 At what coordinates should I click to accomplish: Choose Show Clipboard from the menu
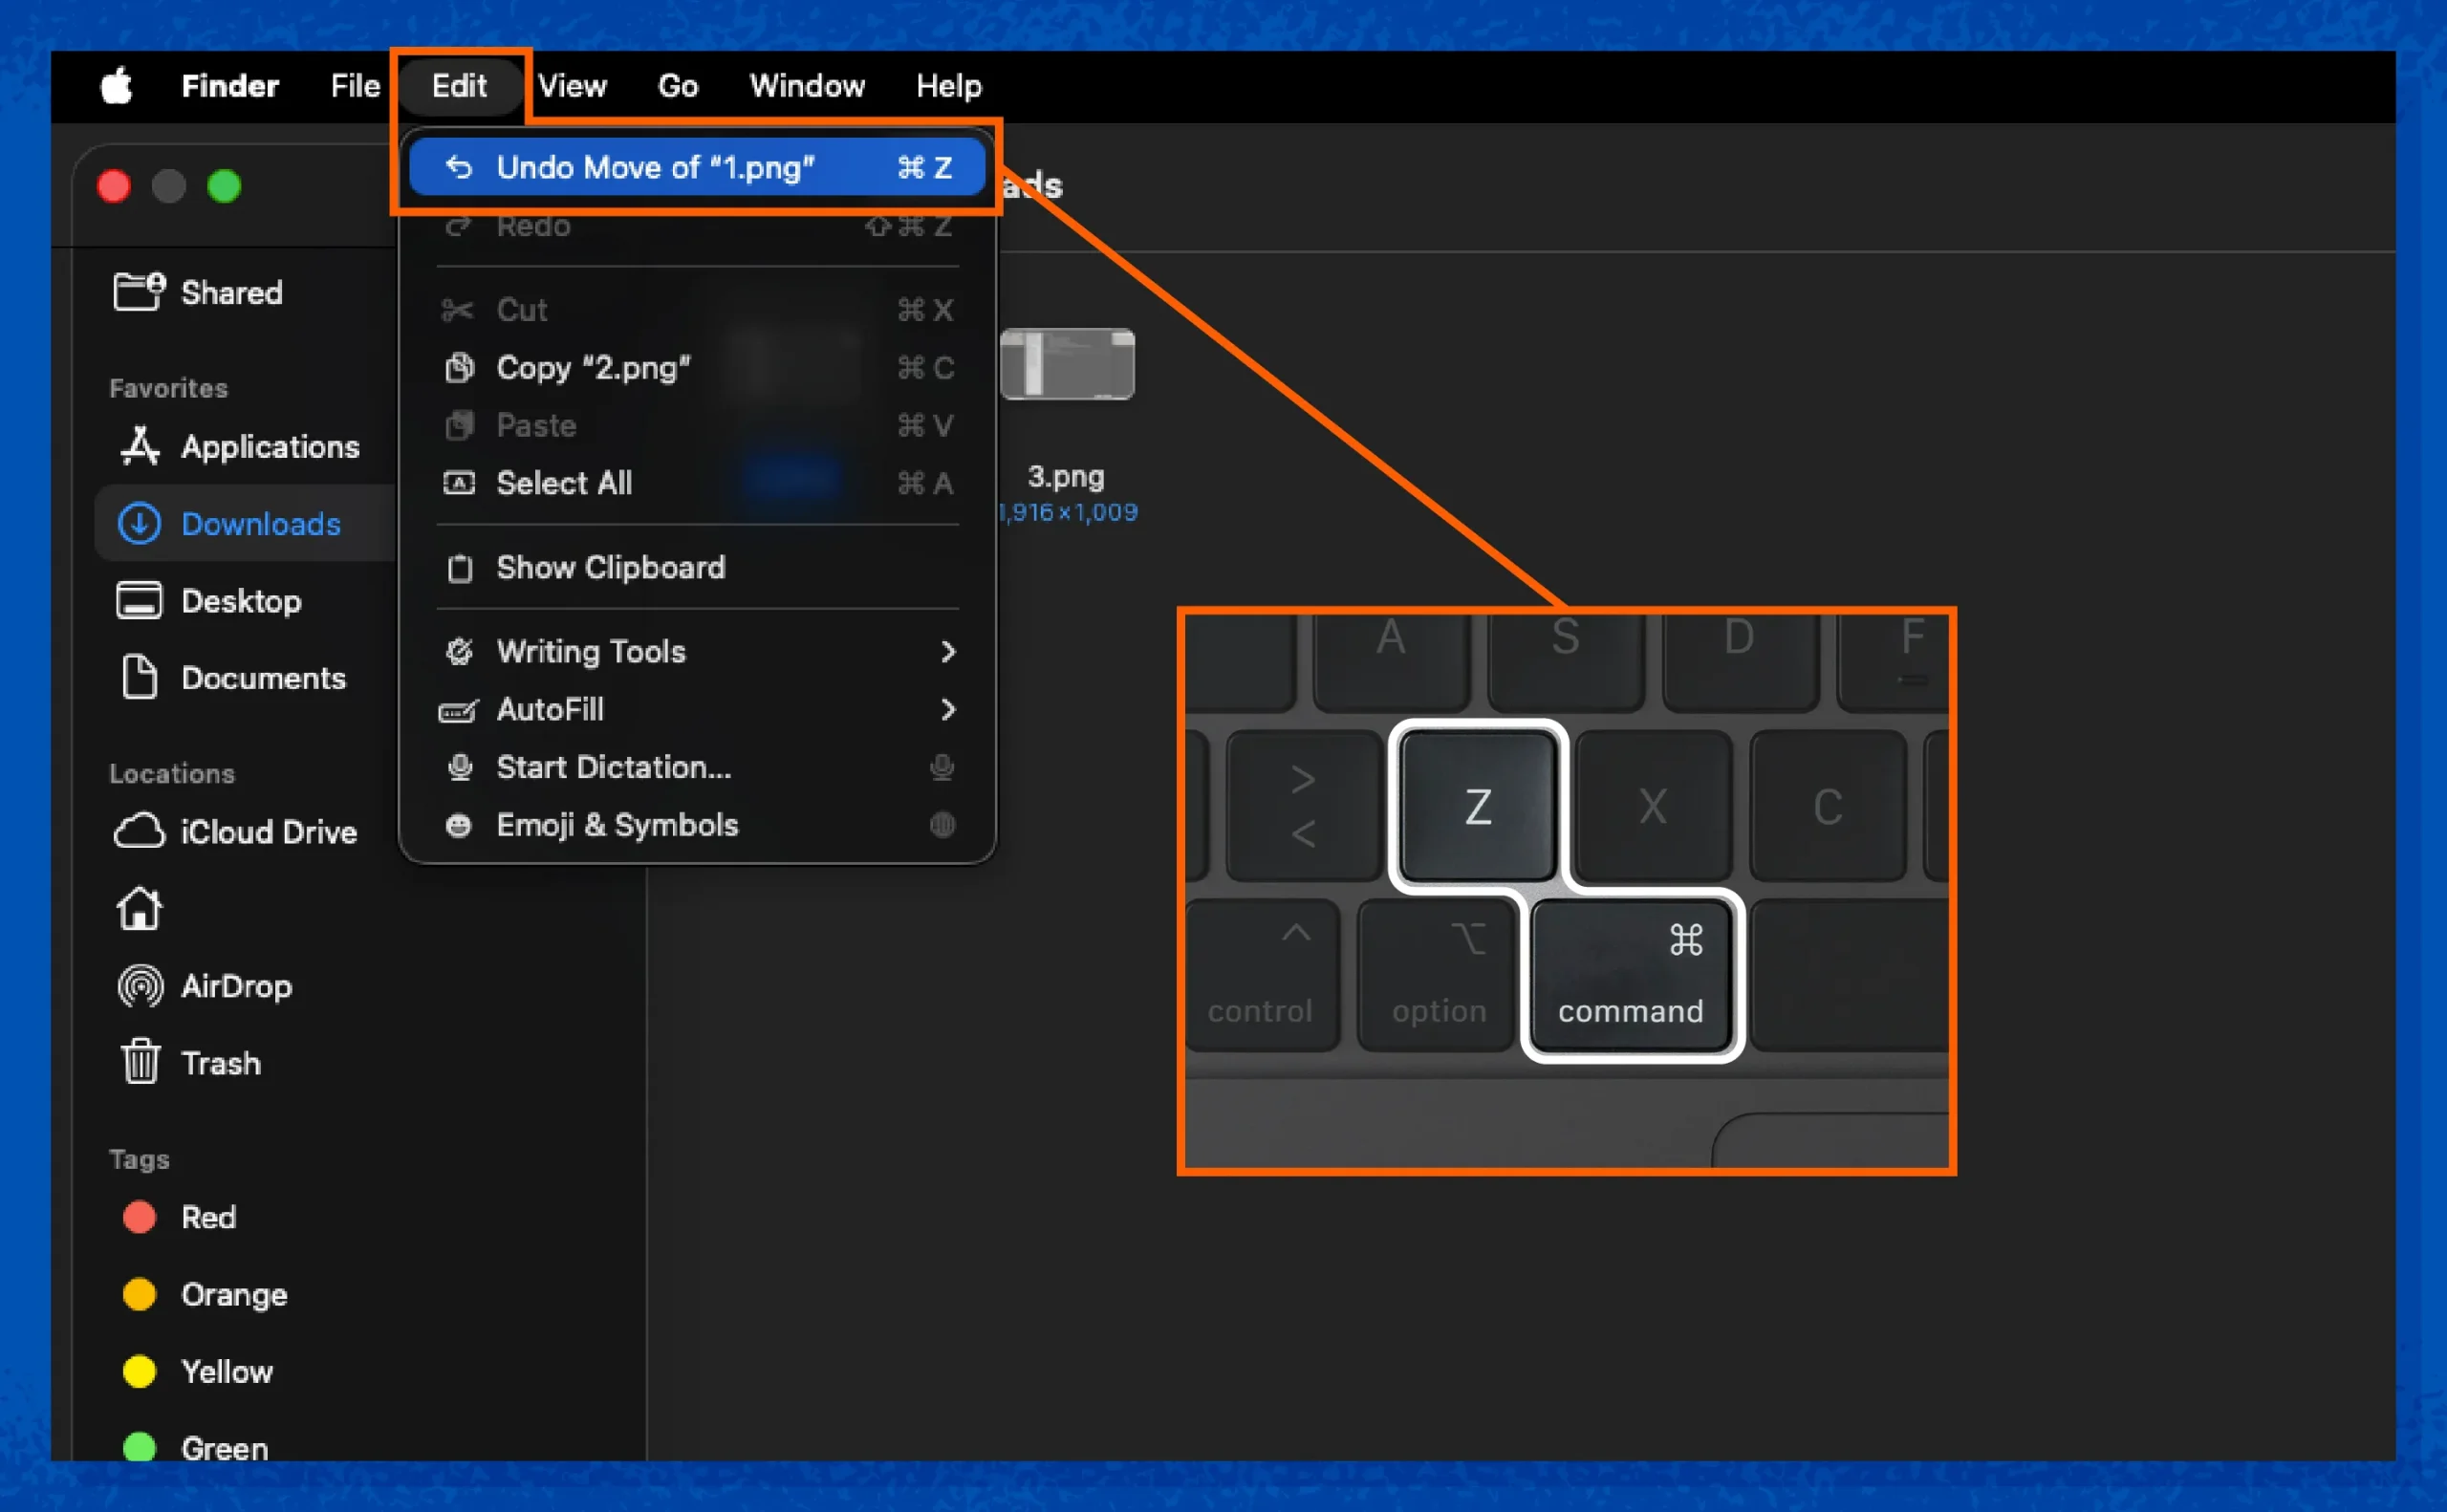tap(611, 568)
